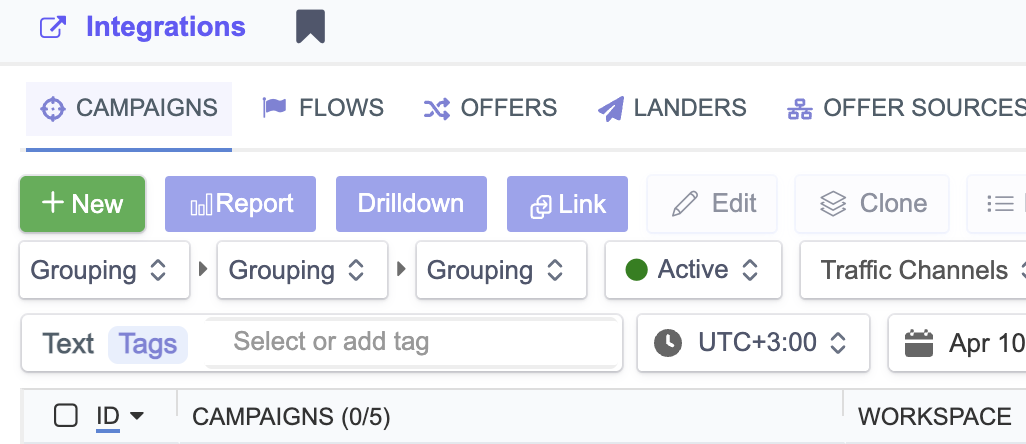Image resolution: width=1026 pixels, height=444 pixels.
Task: Click the Select or add tag field
Action: click(x=410, y=342)
